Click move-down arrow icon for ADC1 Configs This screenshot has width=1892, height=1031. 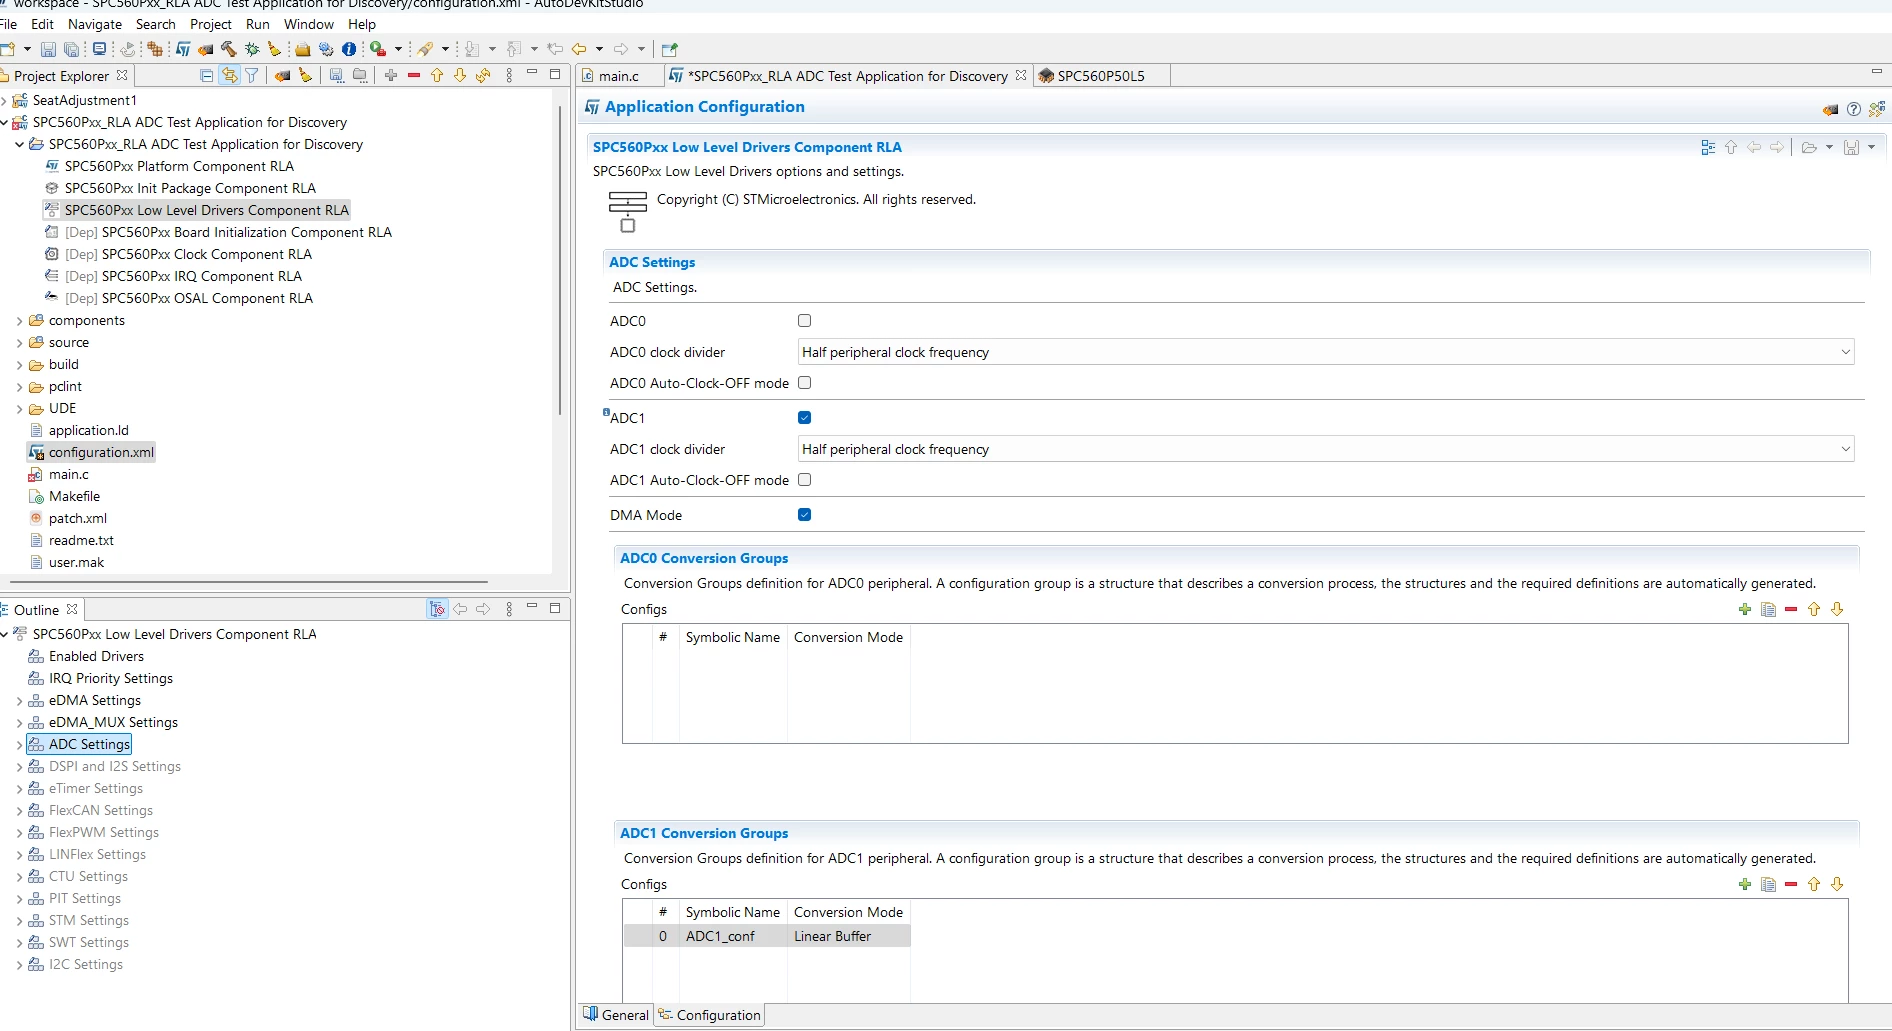tap(1837, 884)
